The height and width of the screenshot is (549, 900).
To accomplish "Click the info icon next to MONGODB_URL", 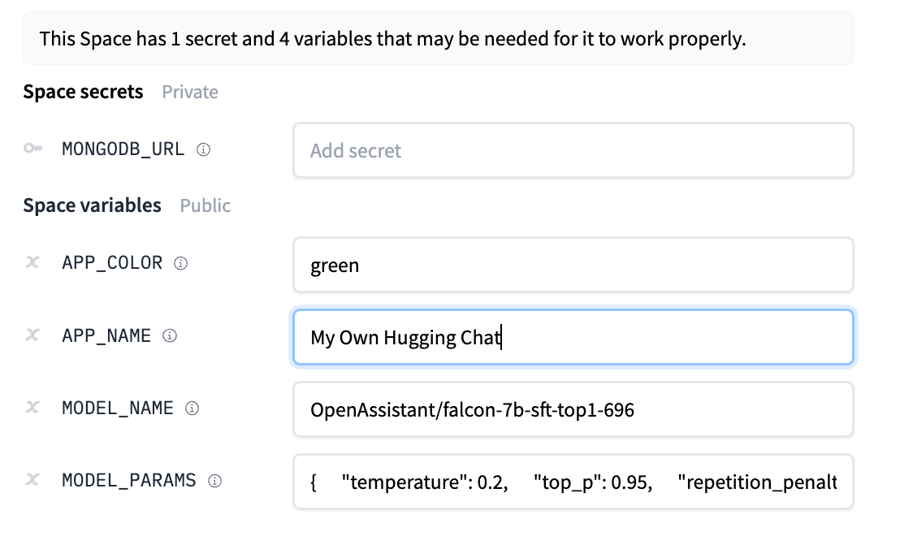I will [203, 150].
